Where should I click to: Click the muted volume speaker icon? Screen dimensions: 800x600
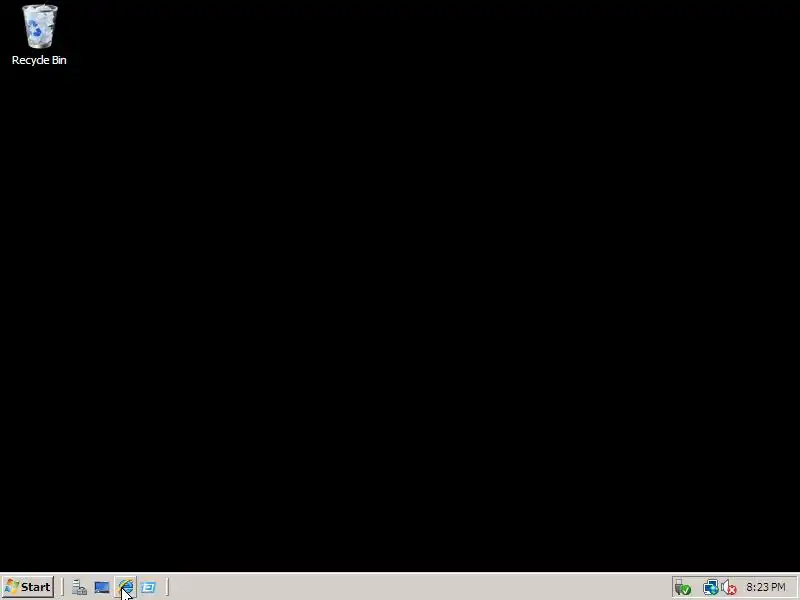(729, 588)
